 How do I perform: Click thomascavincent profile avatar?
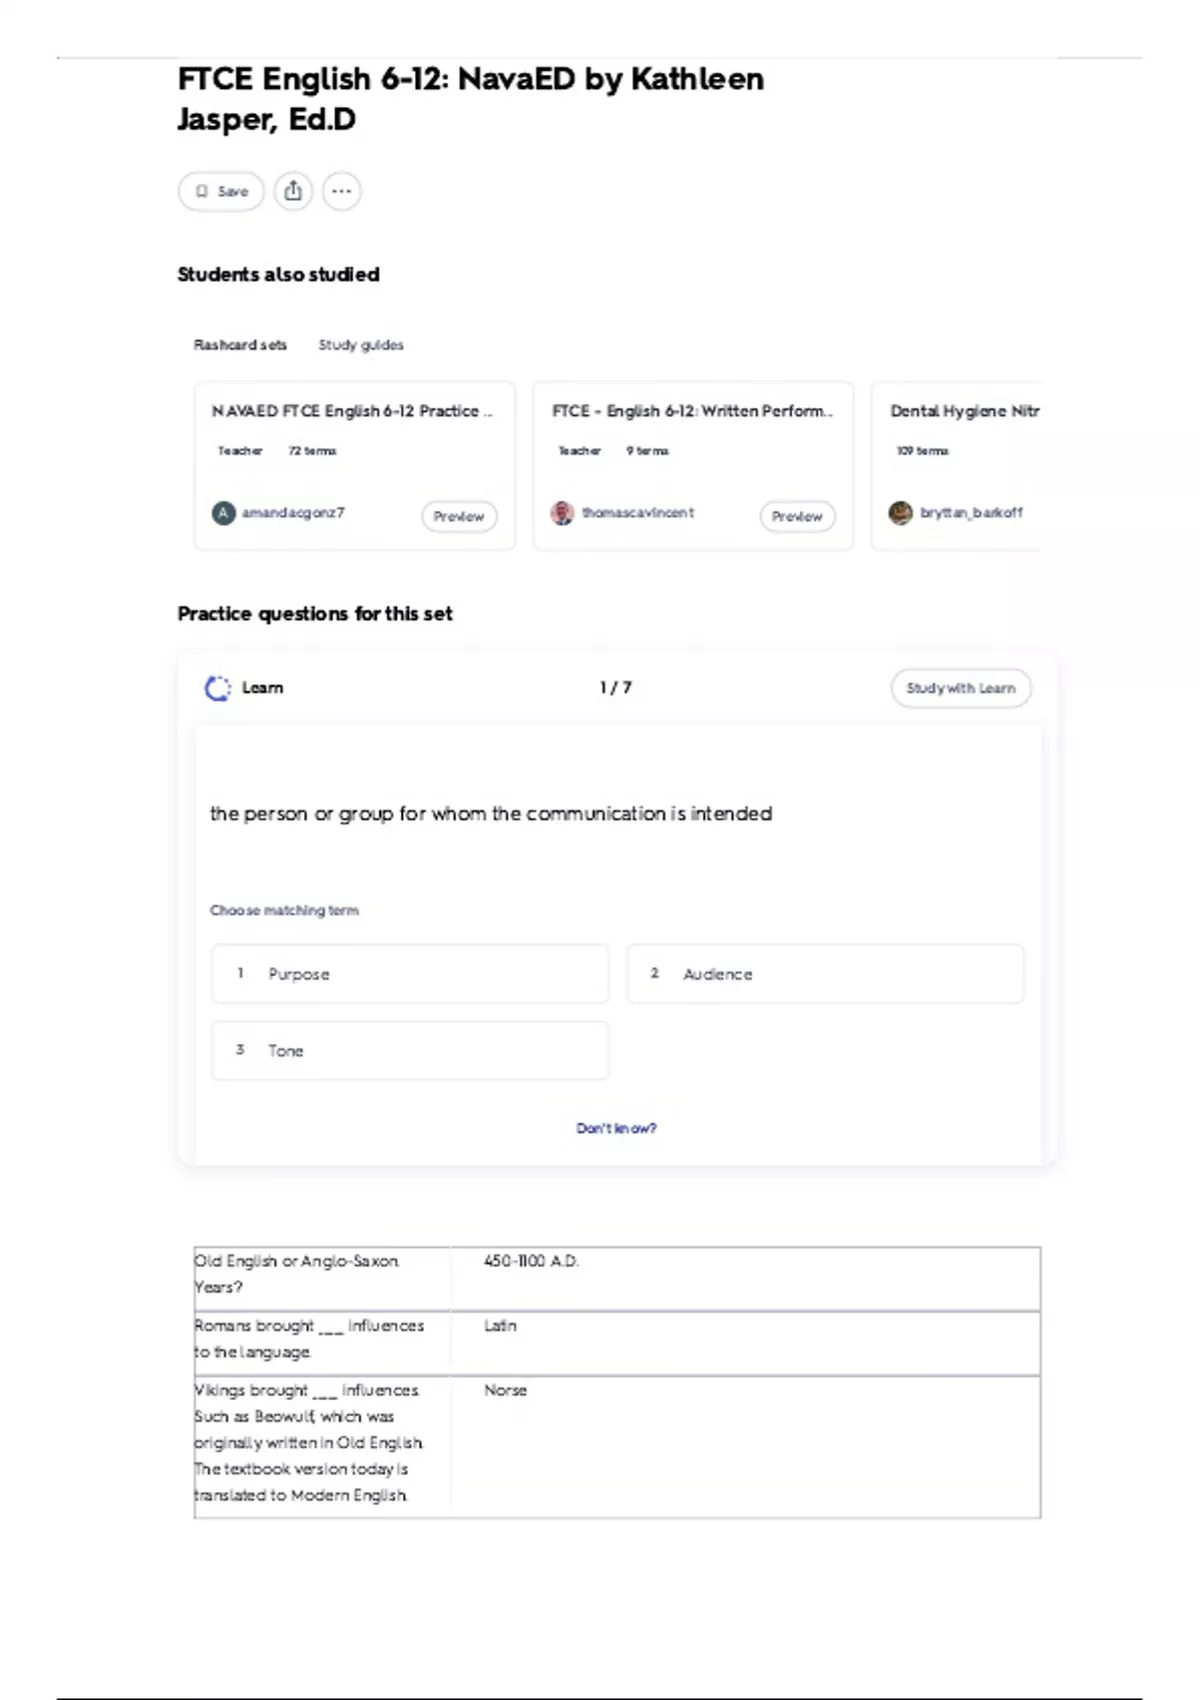point(562,513)
